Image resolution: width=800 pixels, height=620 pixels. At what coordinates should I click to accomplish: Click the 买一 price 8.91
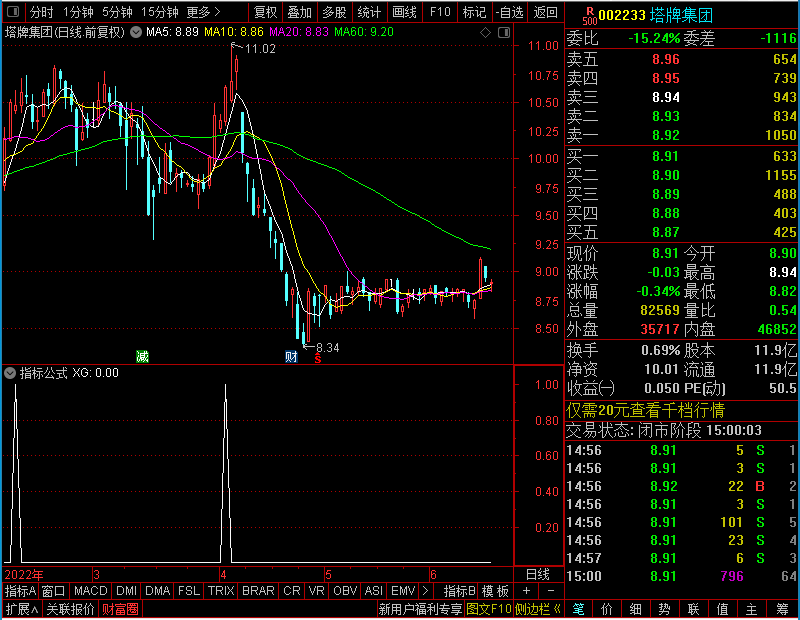tap(666, 156)
